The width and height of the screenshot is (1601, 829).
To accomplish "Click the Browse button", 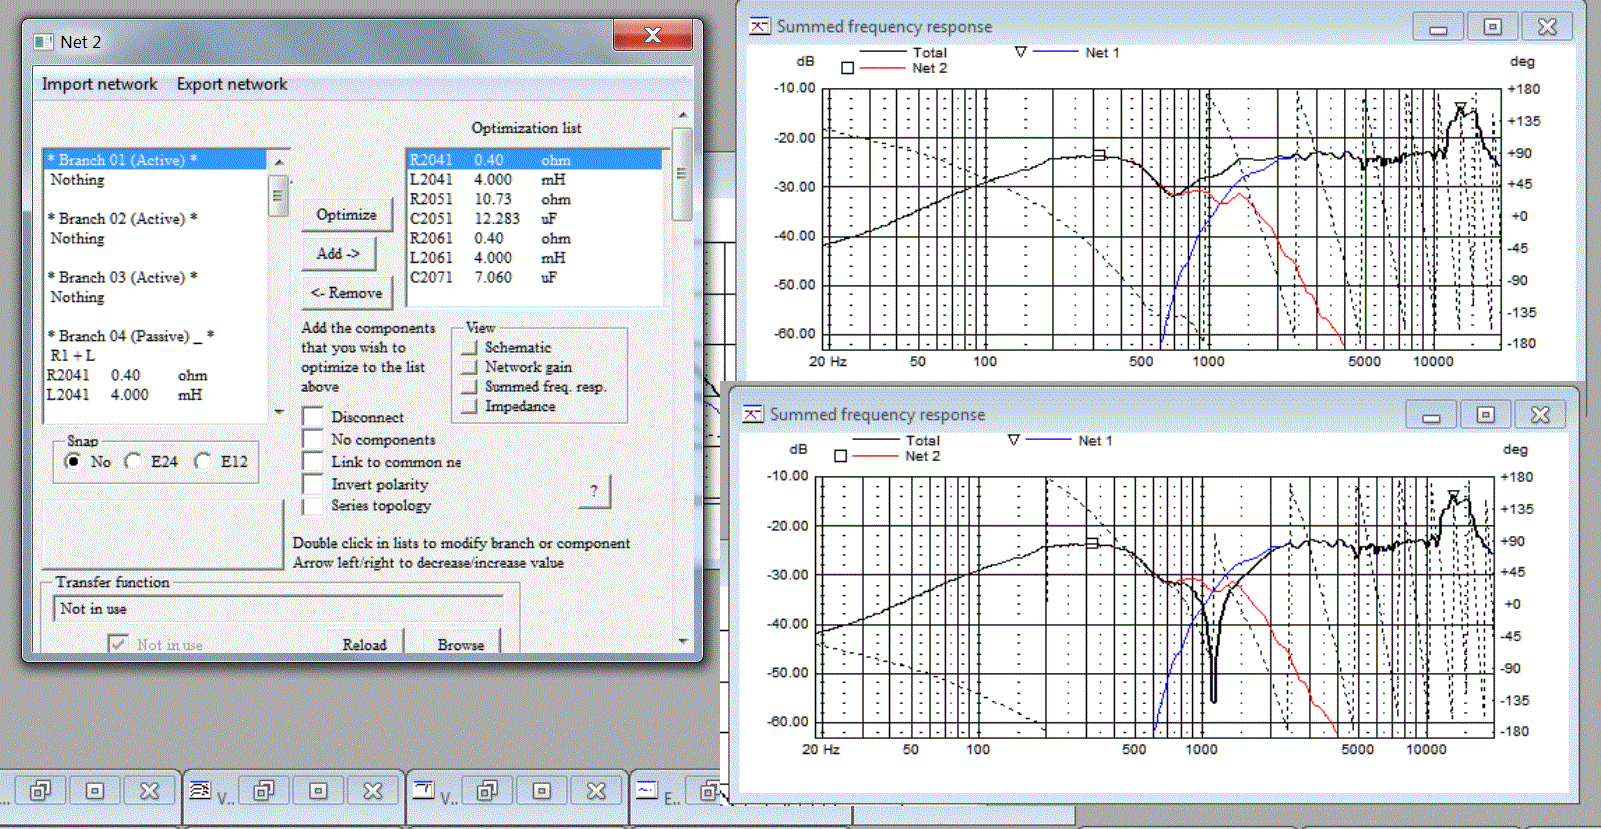I will click(x=461, y=644).
